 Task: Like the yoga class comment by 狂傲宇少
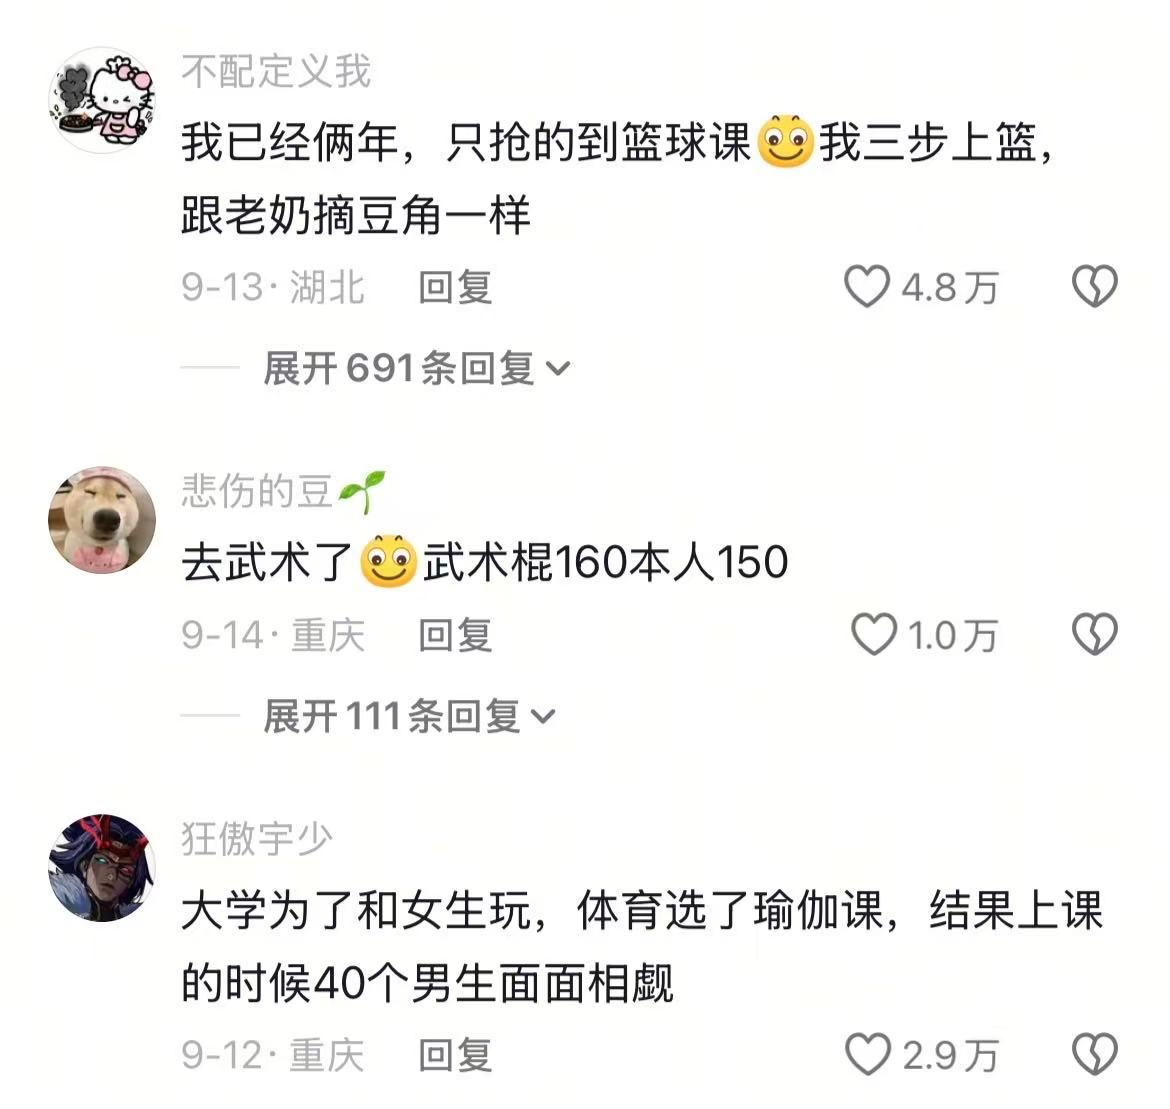(869, 1055)
